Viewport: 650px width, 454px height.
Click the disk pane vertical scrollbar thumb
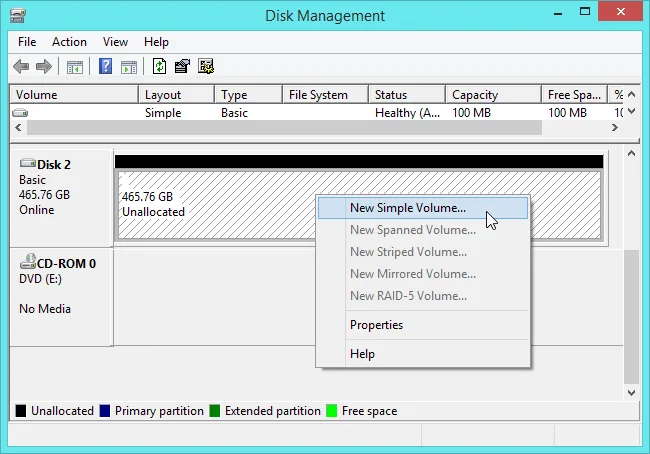(x=631, y=317)
